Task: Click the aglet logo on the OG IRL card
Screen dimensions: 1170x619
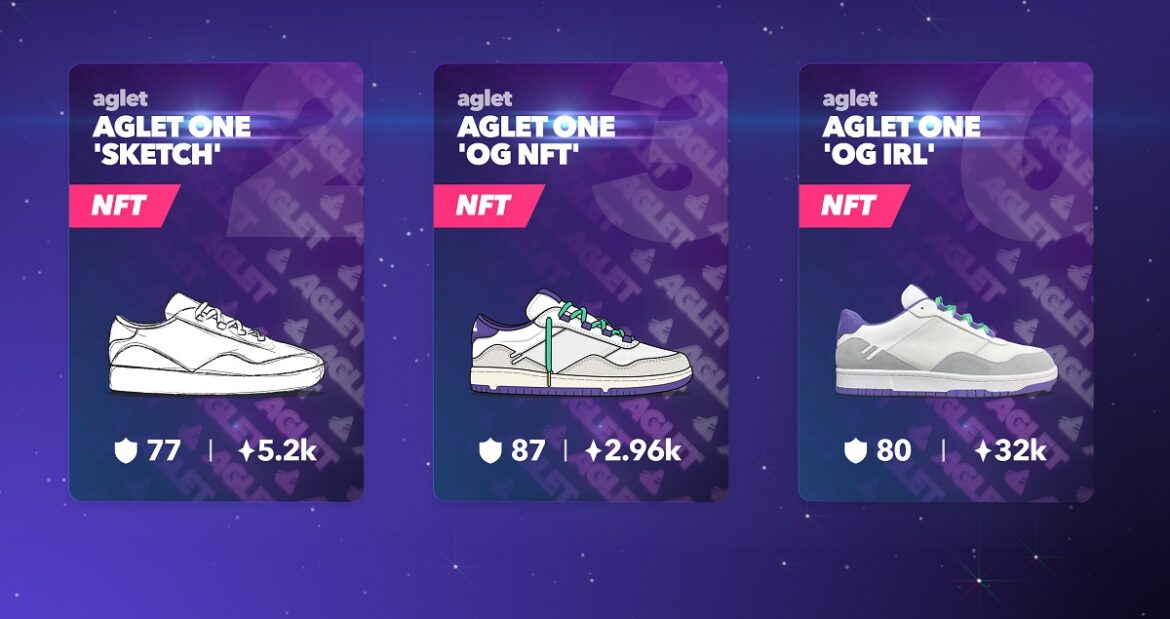Action: pyautogui.click(x=850, y=98)
